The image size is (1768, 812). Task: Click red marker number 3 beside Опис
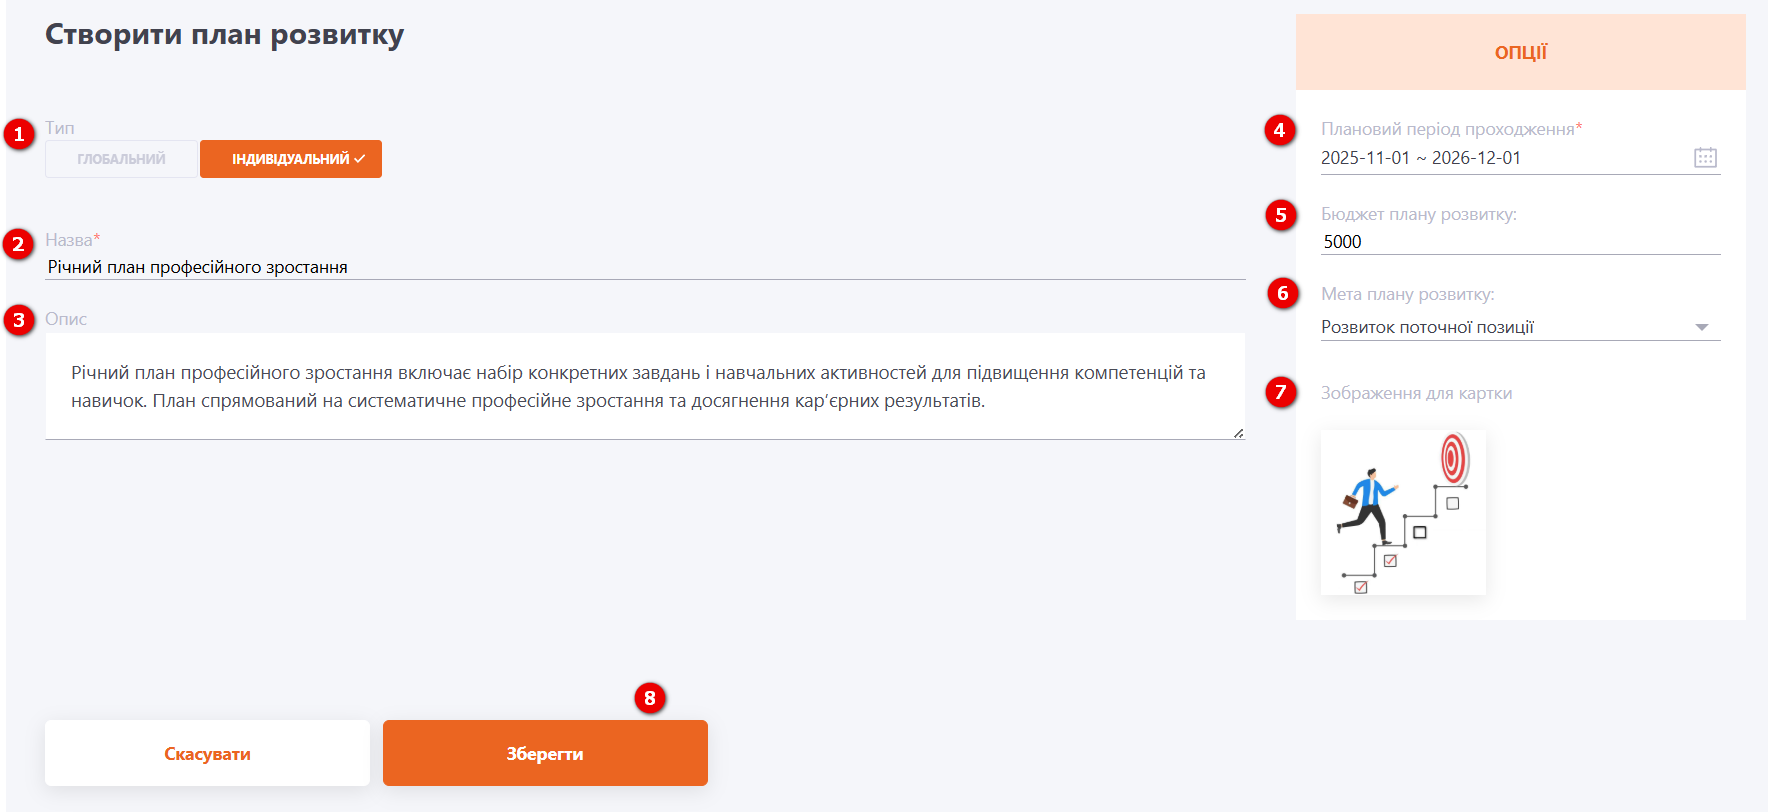[19, 320]
